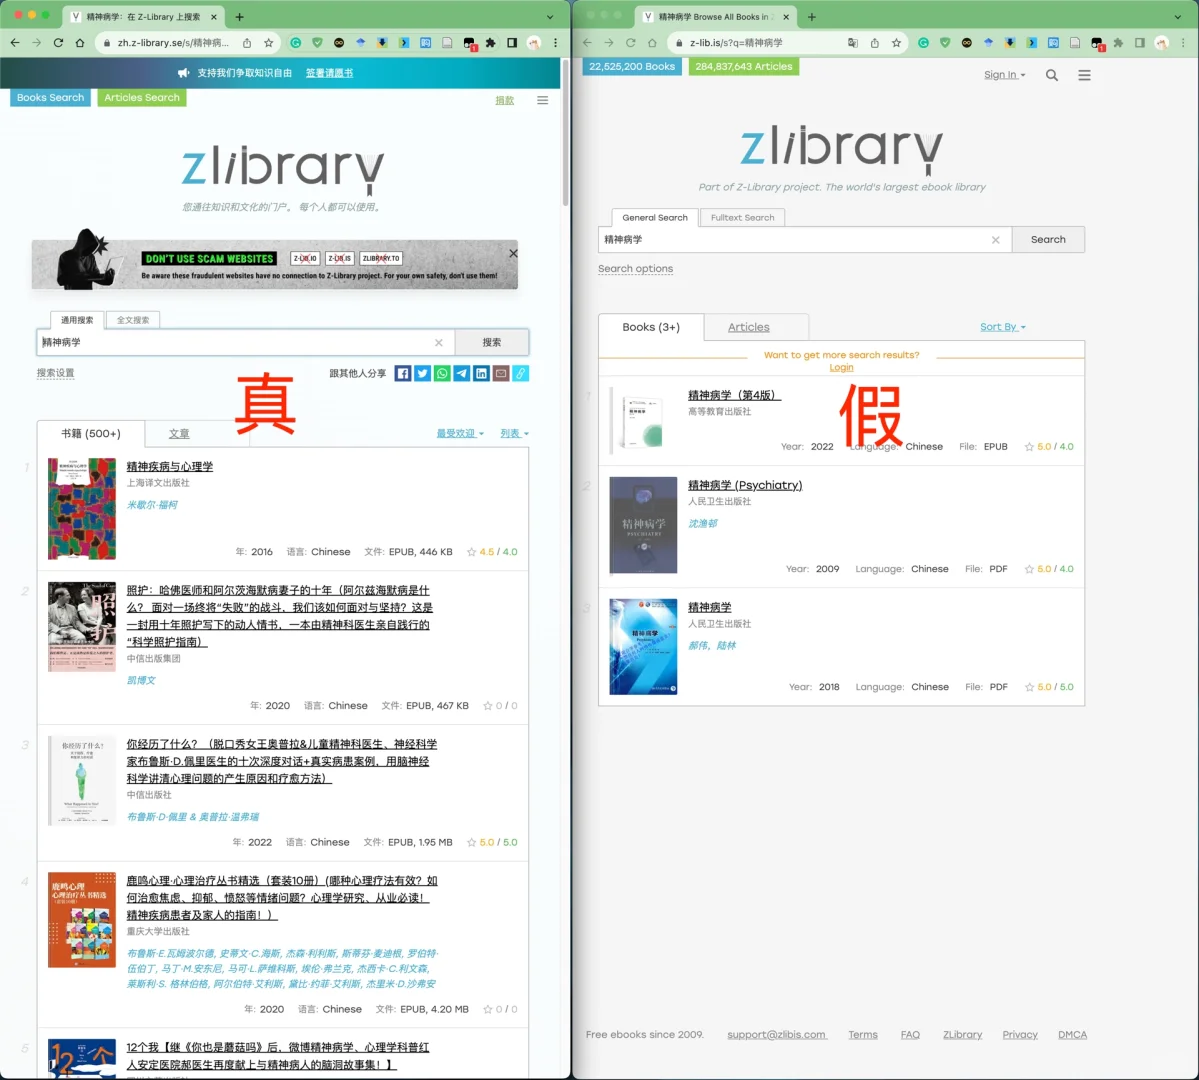Expand Sign In dropdown
Screen dimensions: 1199x1080
[x=1004, y=75]
